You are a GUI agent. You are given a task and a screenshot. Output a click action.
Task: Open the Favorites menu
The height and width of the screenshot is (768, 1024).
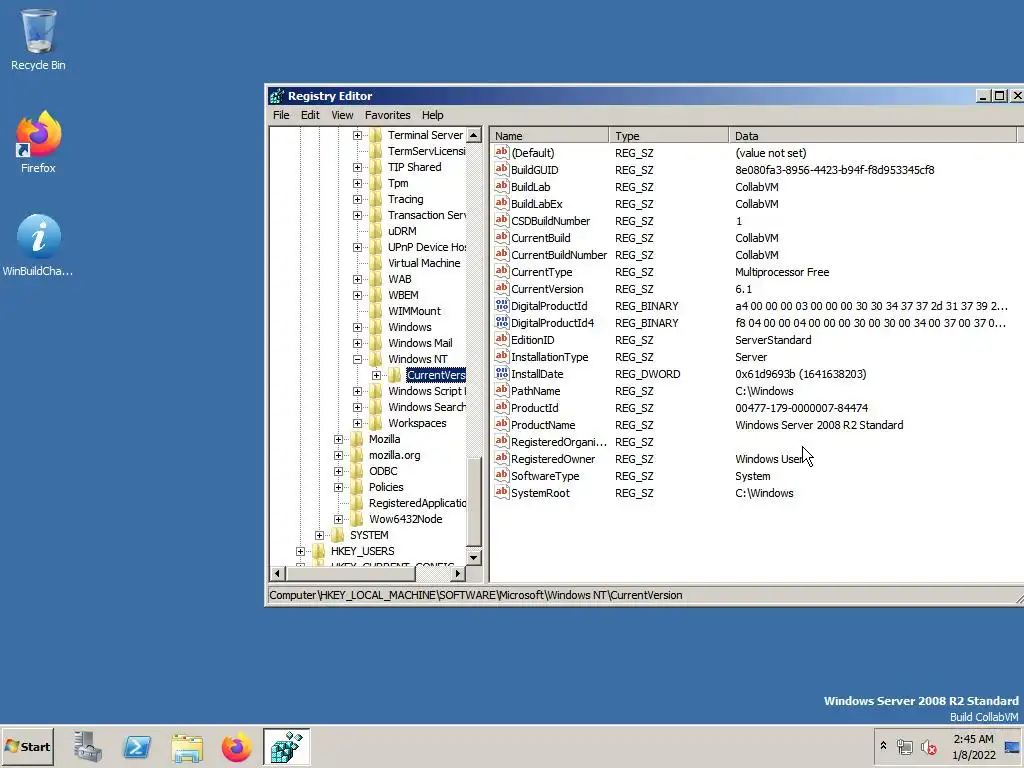pyautogui.click(x=387, y=115)
